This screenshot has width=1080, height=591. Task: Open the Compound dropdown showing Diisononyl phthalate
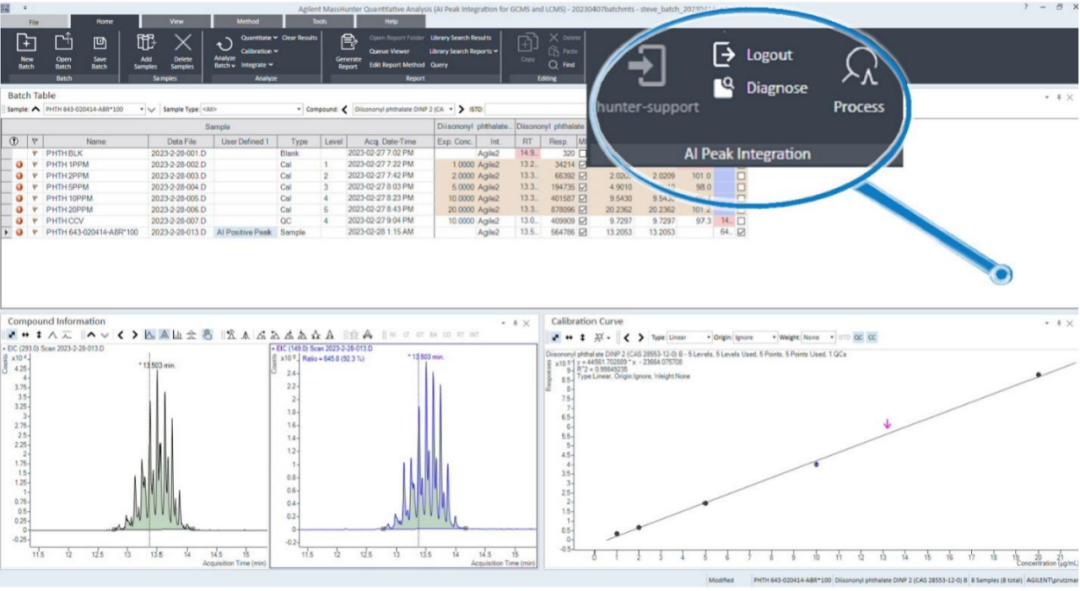[x=450, y=109]
